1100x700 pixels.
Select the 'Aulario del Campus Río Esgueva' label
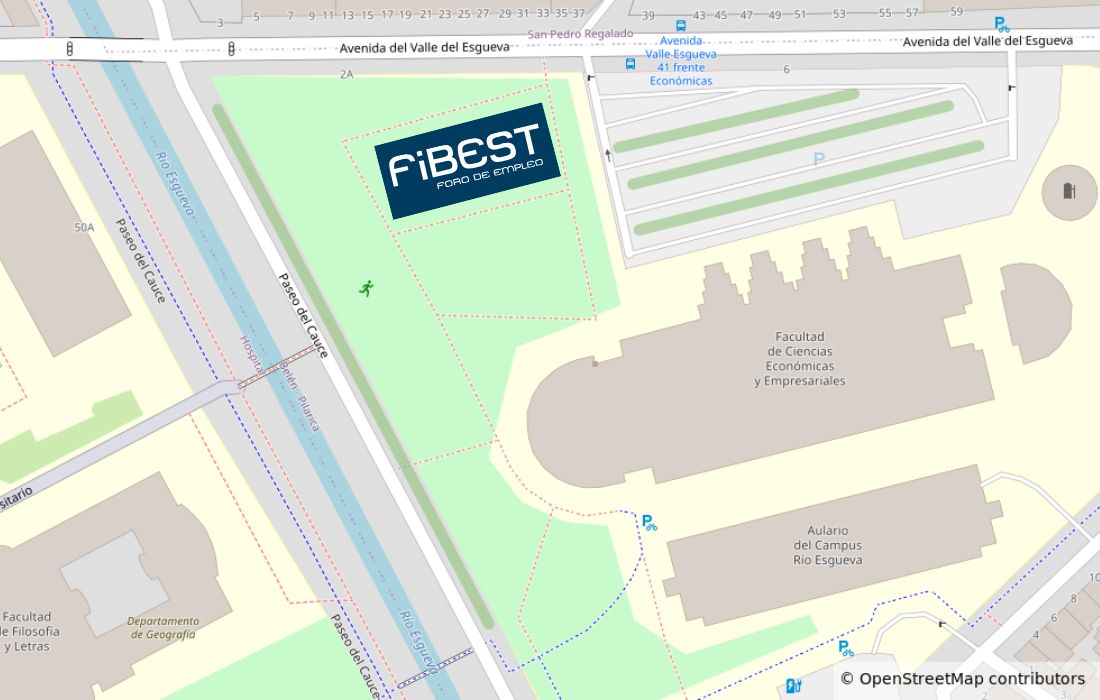coord(828,545)
